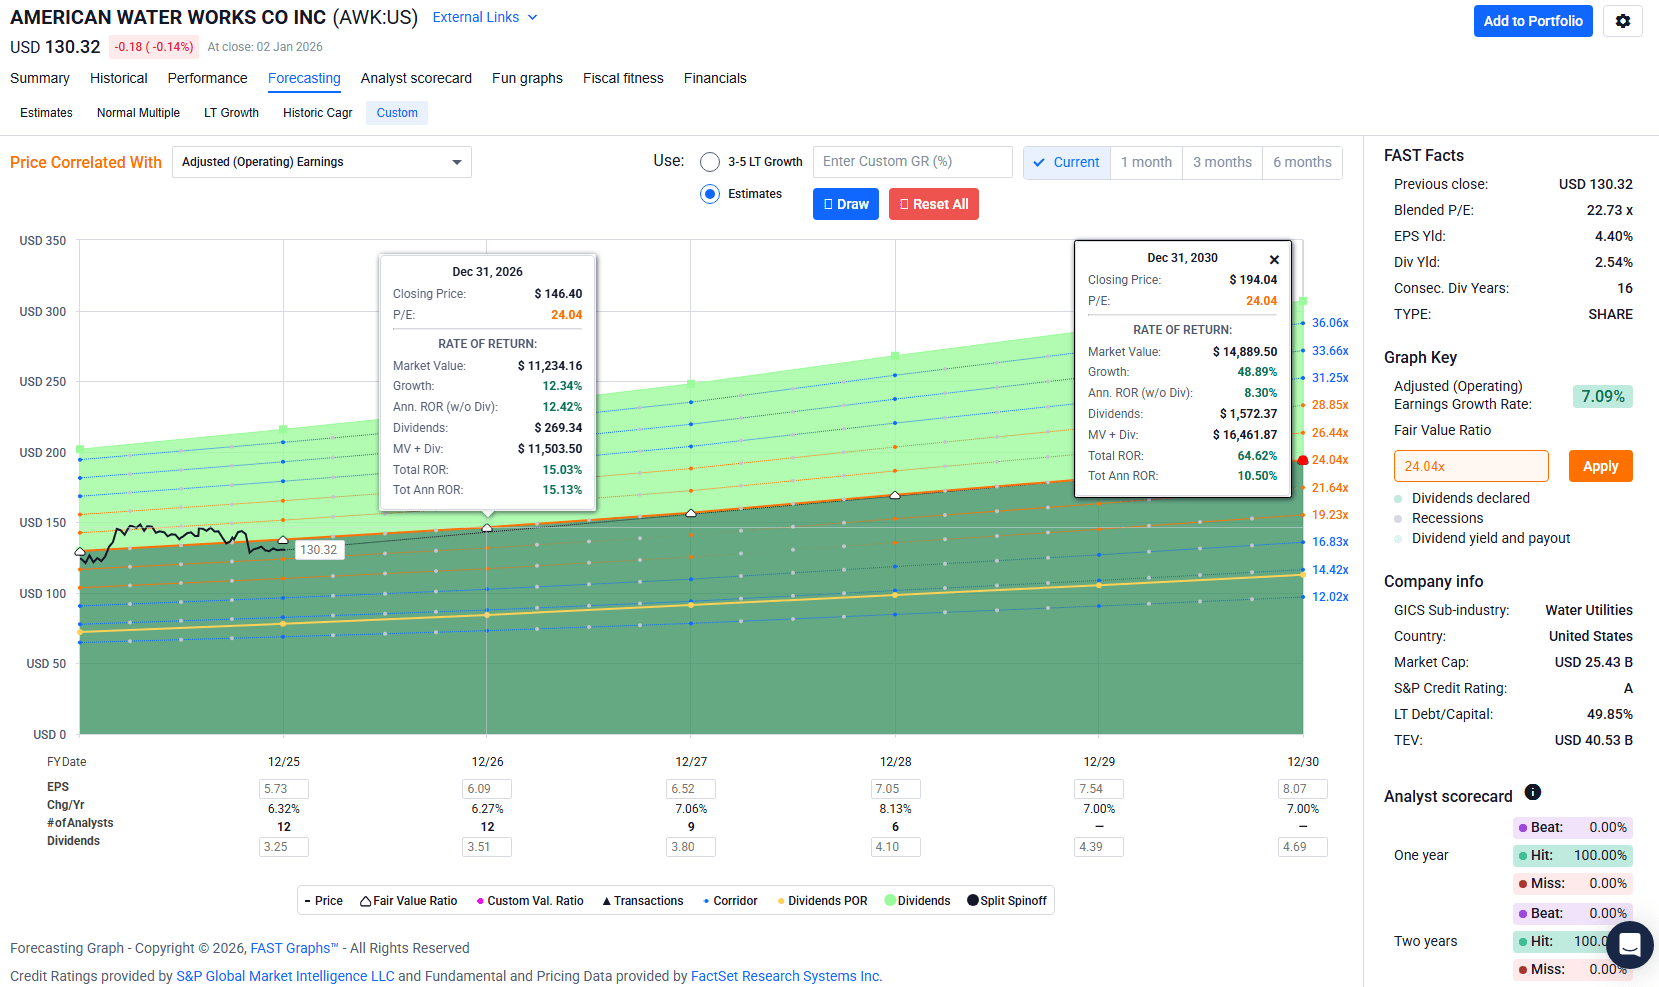The image size is (1659, 987).
Task: Open Price Correlated With dropdown
Action: [x=321, y=162]
